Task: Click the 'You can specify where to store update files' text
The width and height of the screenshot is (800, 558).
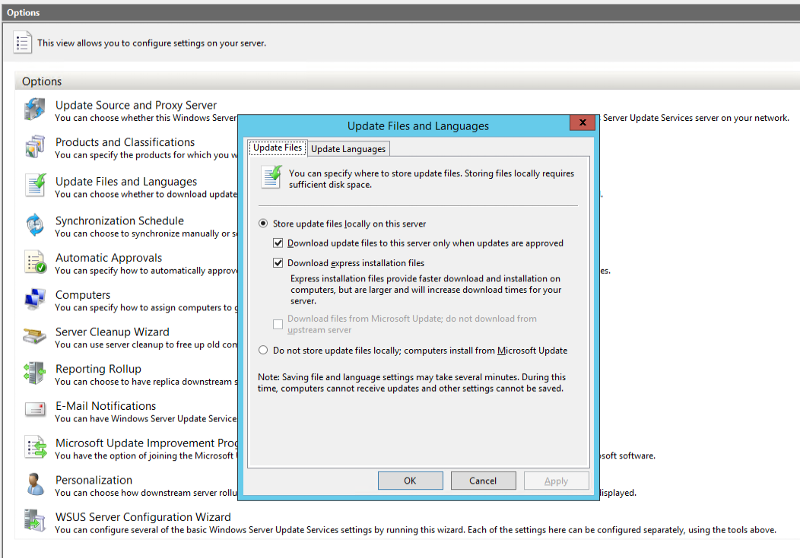Action: 431,179
